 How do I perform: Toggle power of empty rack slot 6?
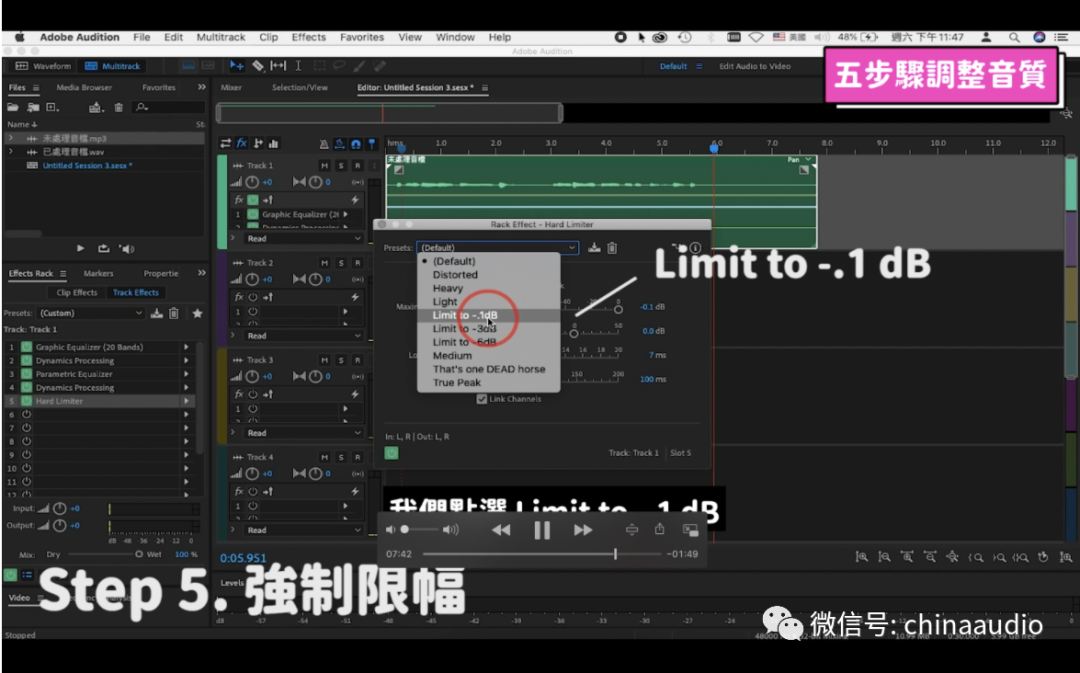coord(26,415)
